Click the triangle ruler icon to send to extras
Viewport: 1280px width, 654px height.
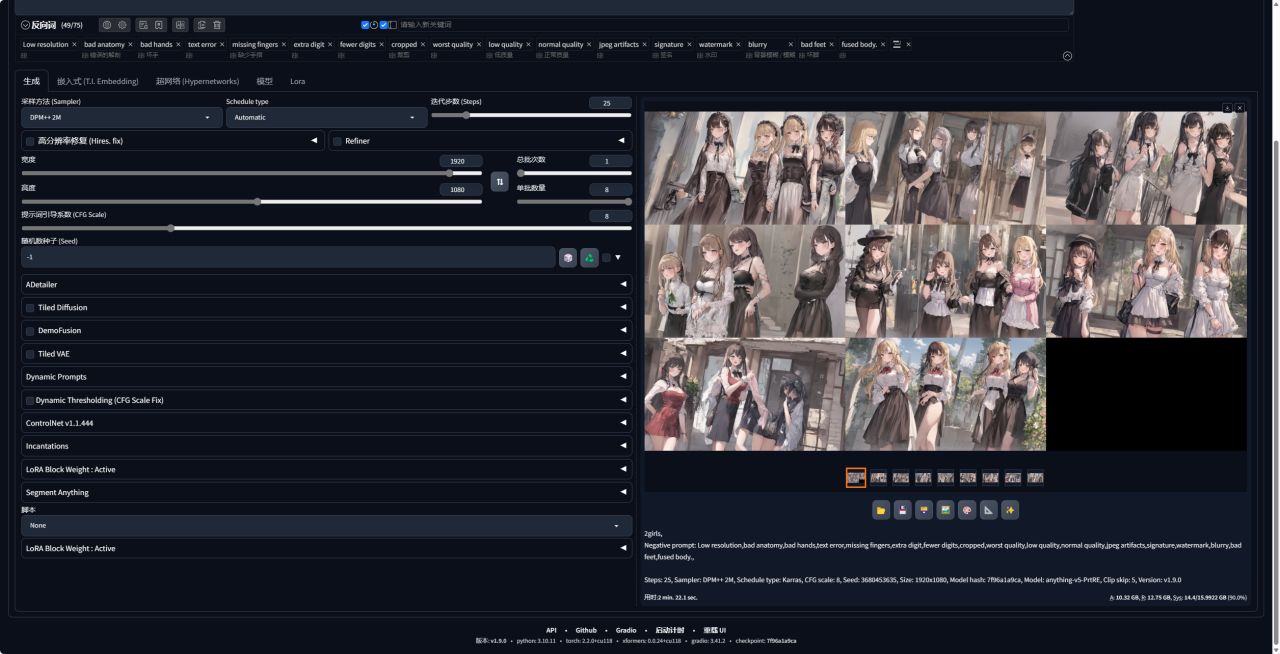pos(989,510)
